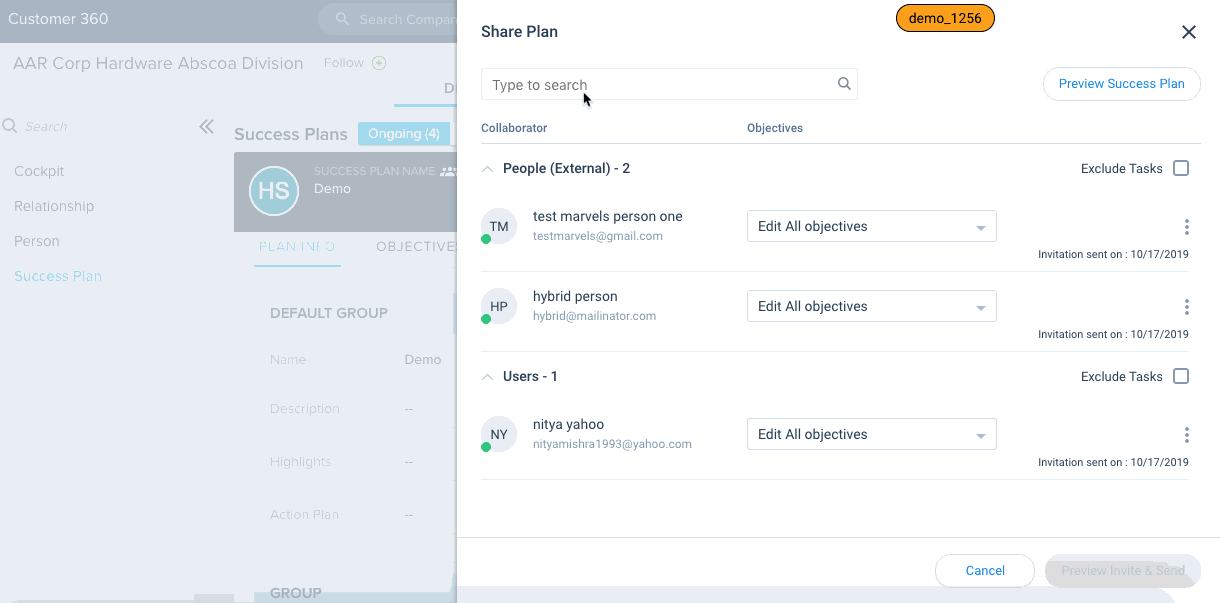Collapse the Users section

488,377
